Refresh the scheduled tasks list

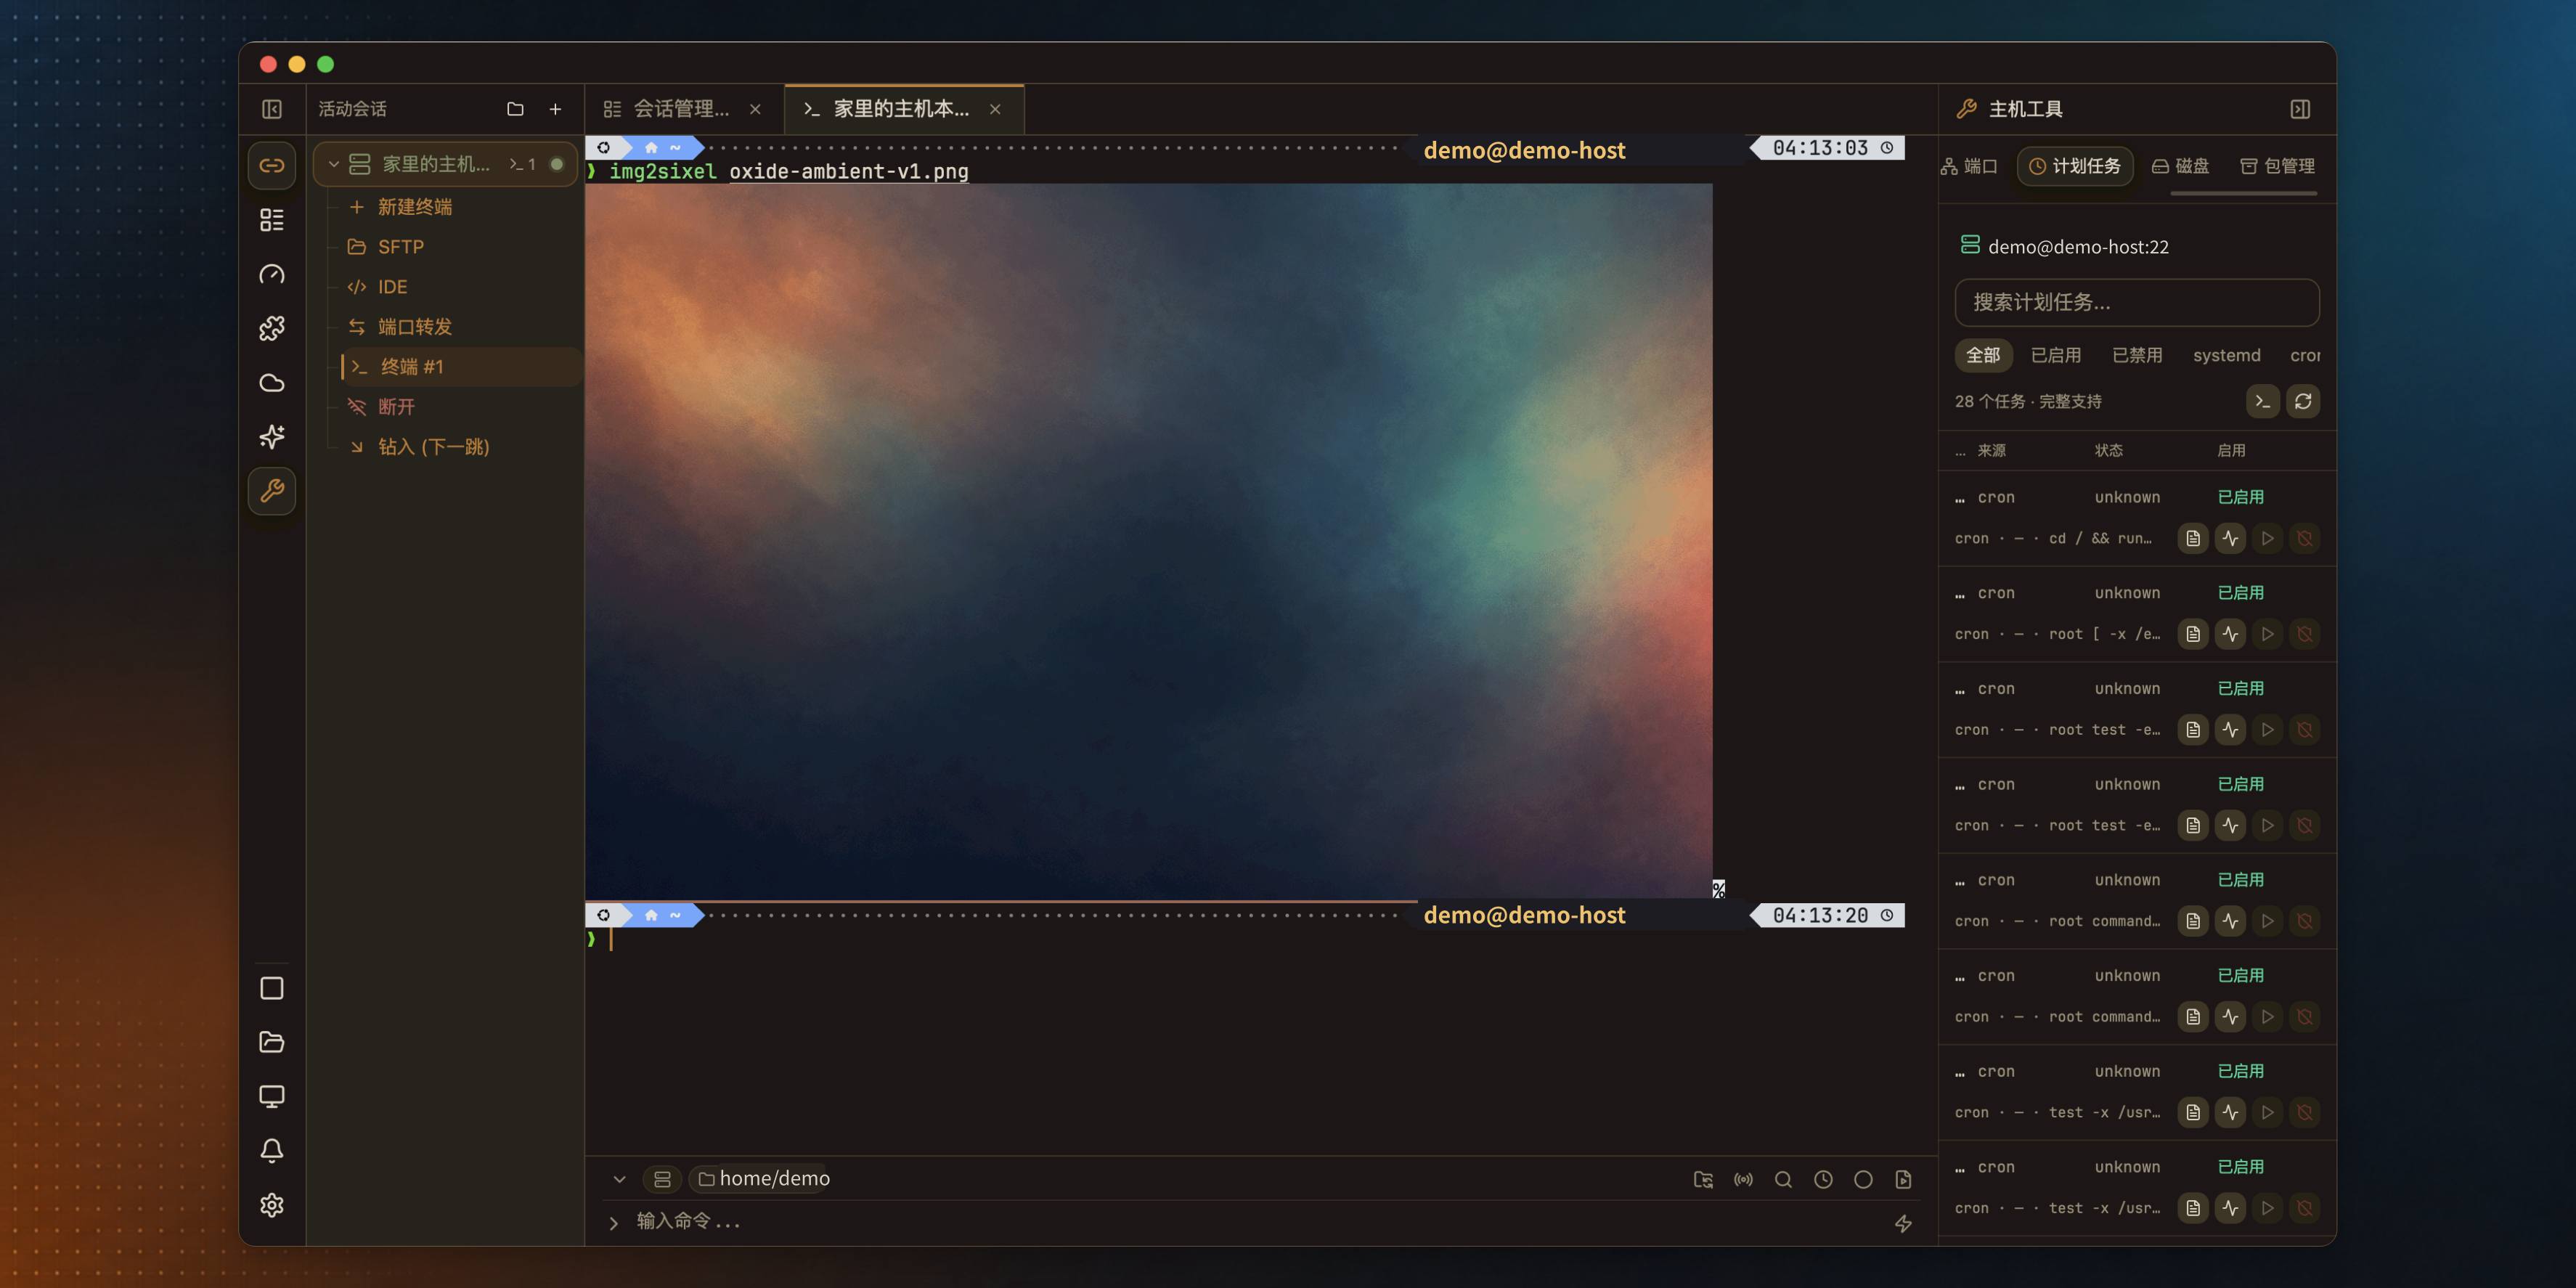(2303, 401)
